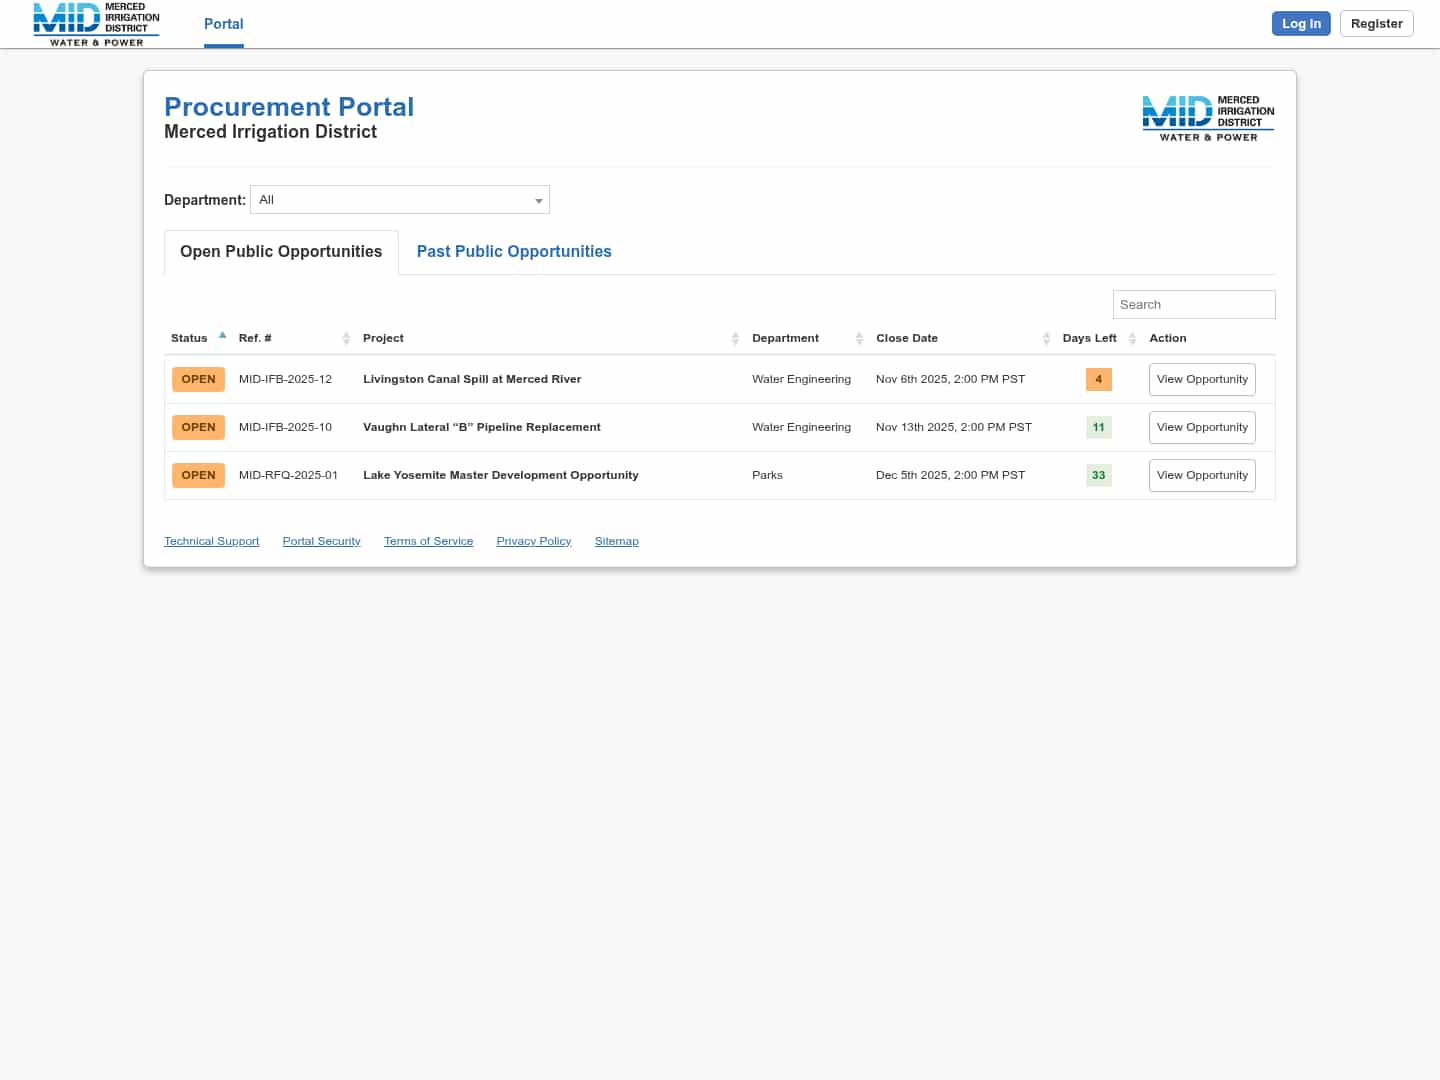
Task: Click the Register button
Action: [x=1376, y=23]
